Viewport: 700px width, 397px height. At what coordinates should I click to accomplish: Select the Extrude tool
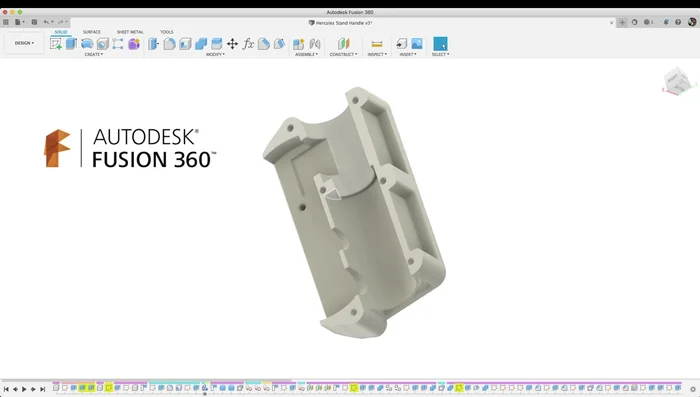pyautogui.click(x=71, y=44)
